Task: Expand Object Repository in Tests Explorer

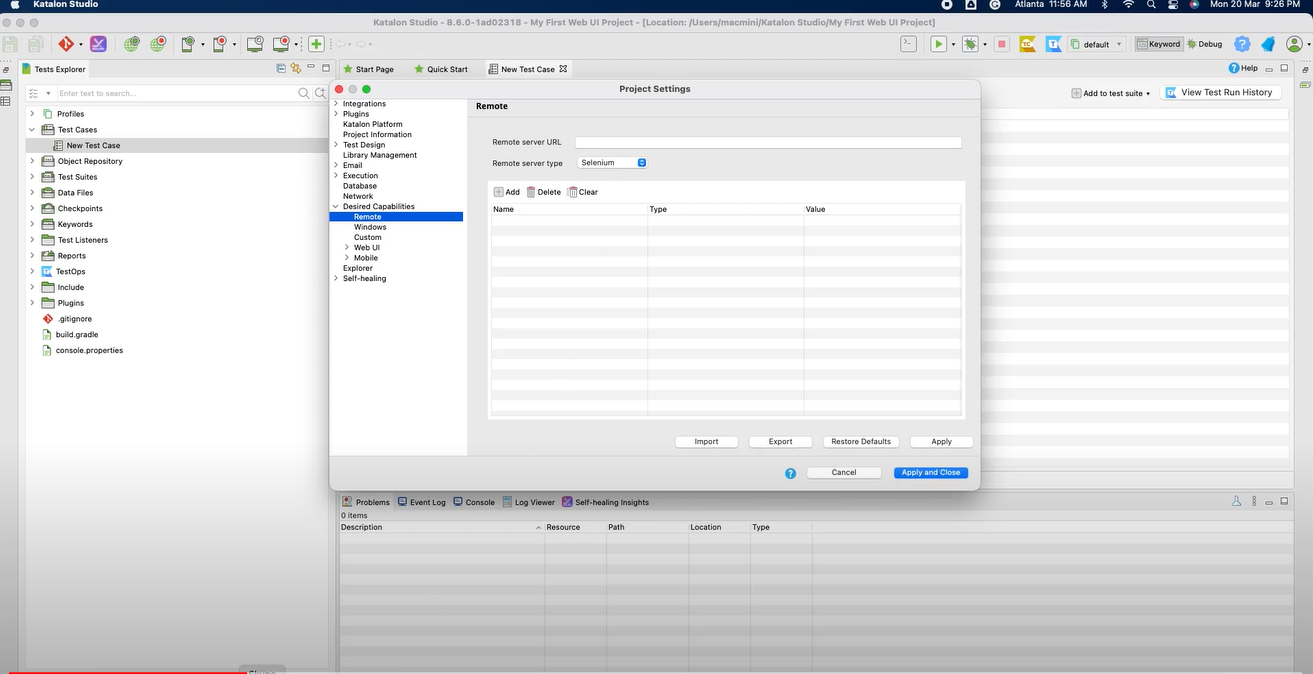Action: pyautogui.click(x=32, y=161)
